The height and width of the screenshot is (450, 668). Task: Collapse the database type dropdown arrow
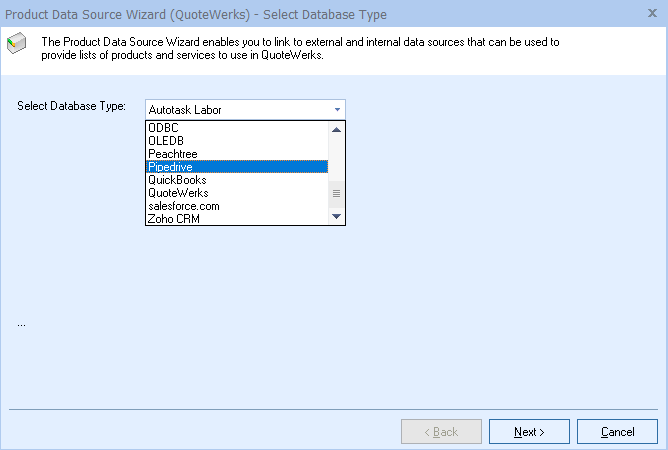pyautogui.click(x=337, y=108)
